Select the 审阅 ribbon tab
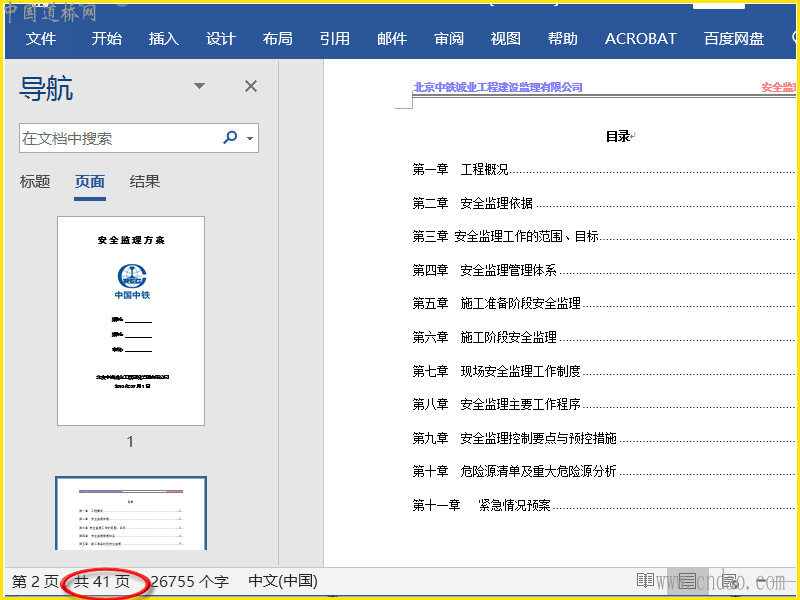This screenshot has height=600, width=800. (x=449, y=39)
